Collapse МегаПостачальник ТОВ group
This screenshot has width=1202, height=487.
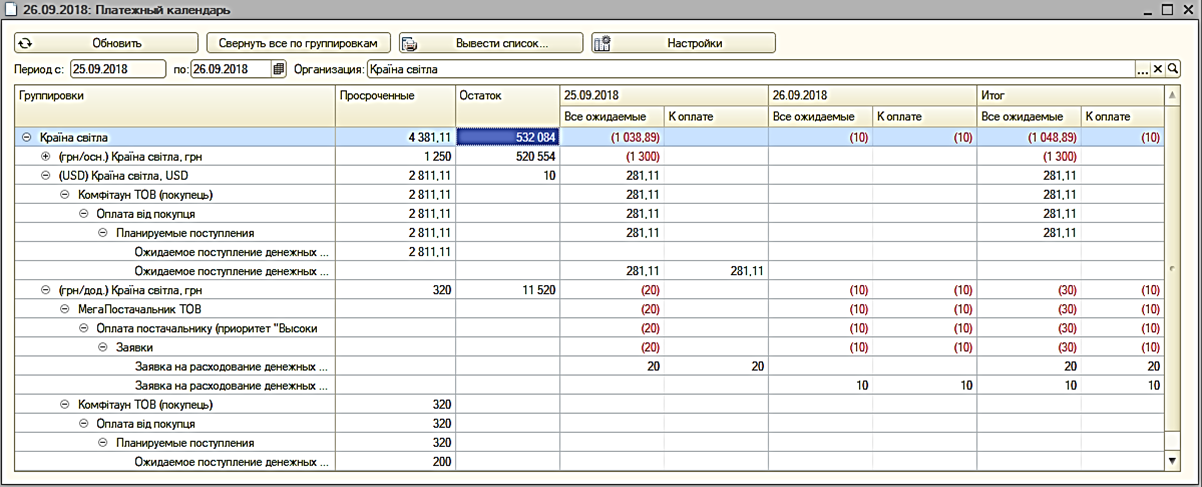[x=65, y=309]
